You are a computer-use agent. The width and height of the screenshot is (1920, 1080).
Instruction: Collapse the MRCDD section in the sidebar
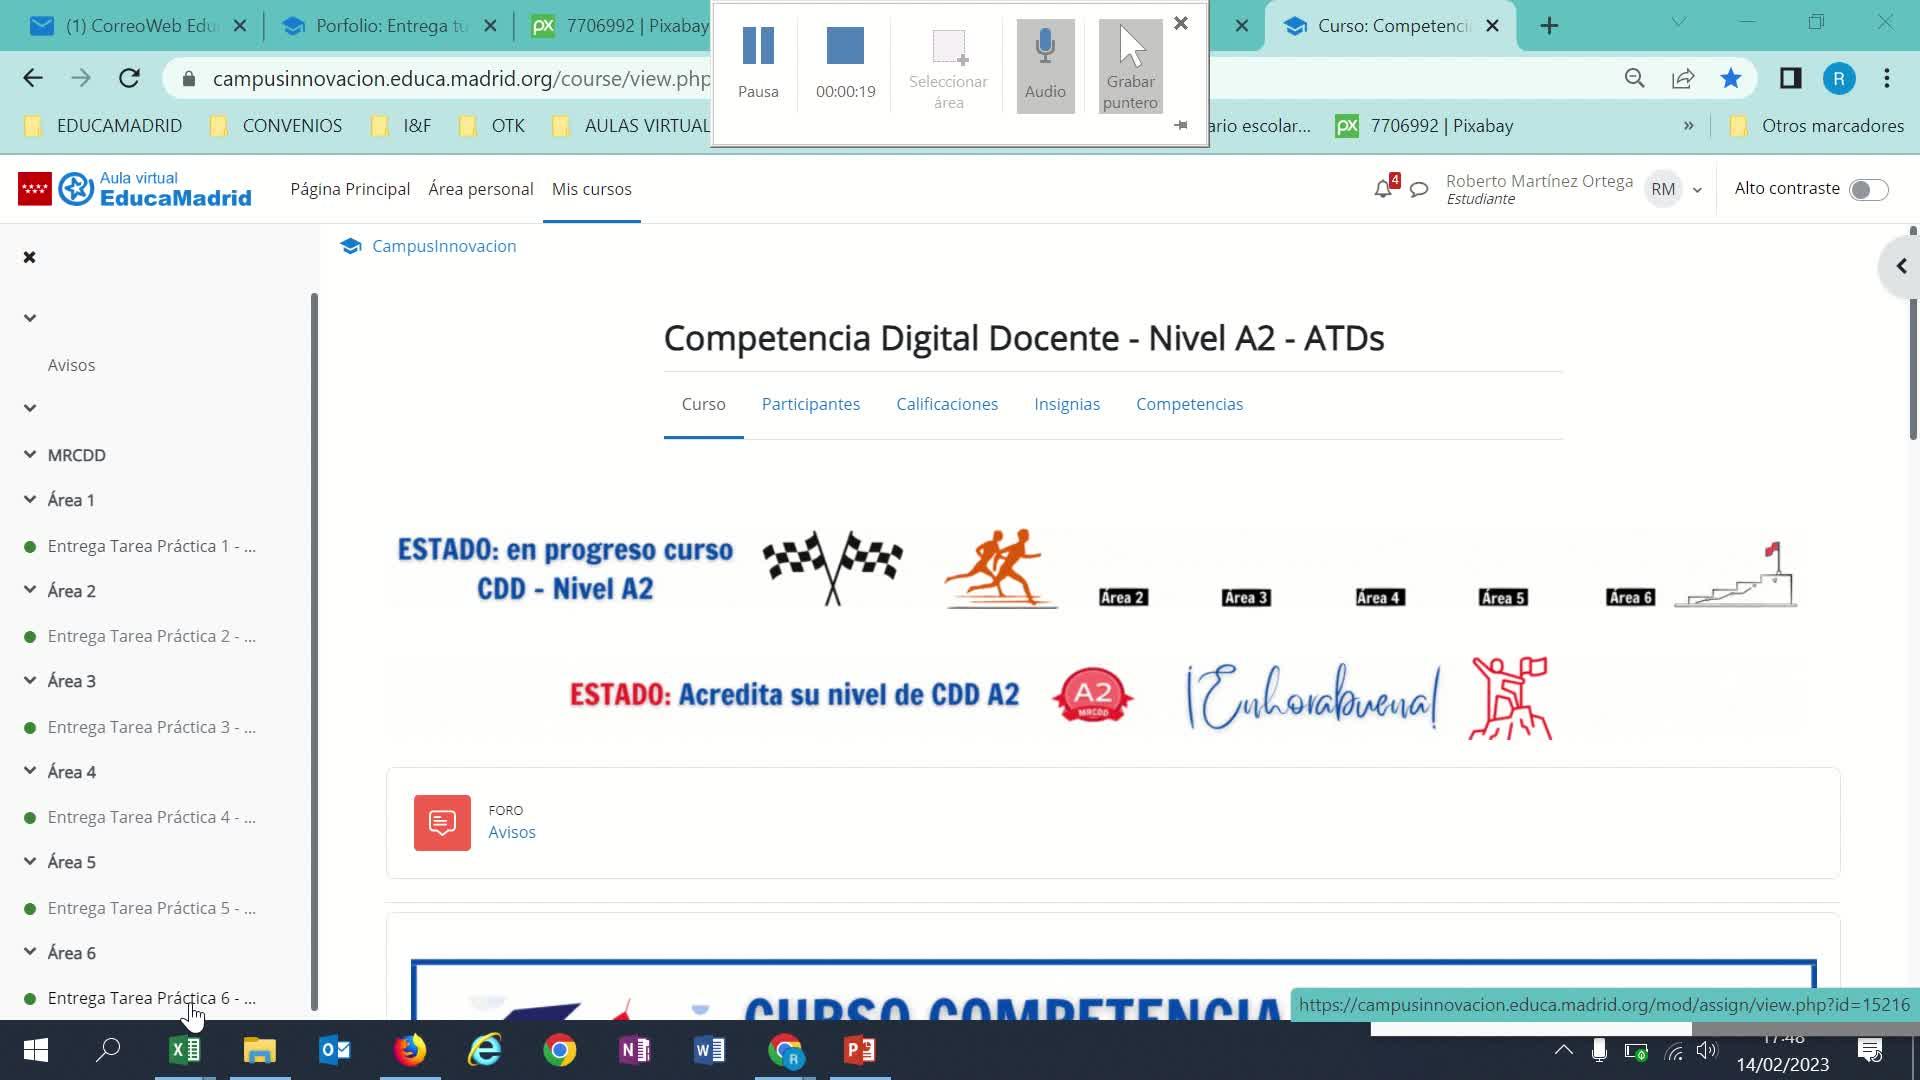(30, 455)
